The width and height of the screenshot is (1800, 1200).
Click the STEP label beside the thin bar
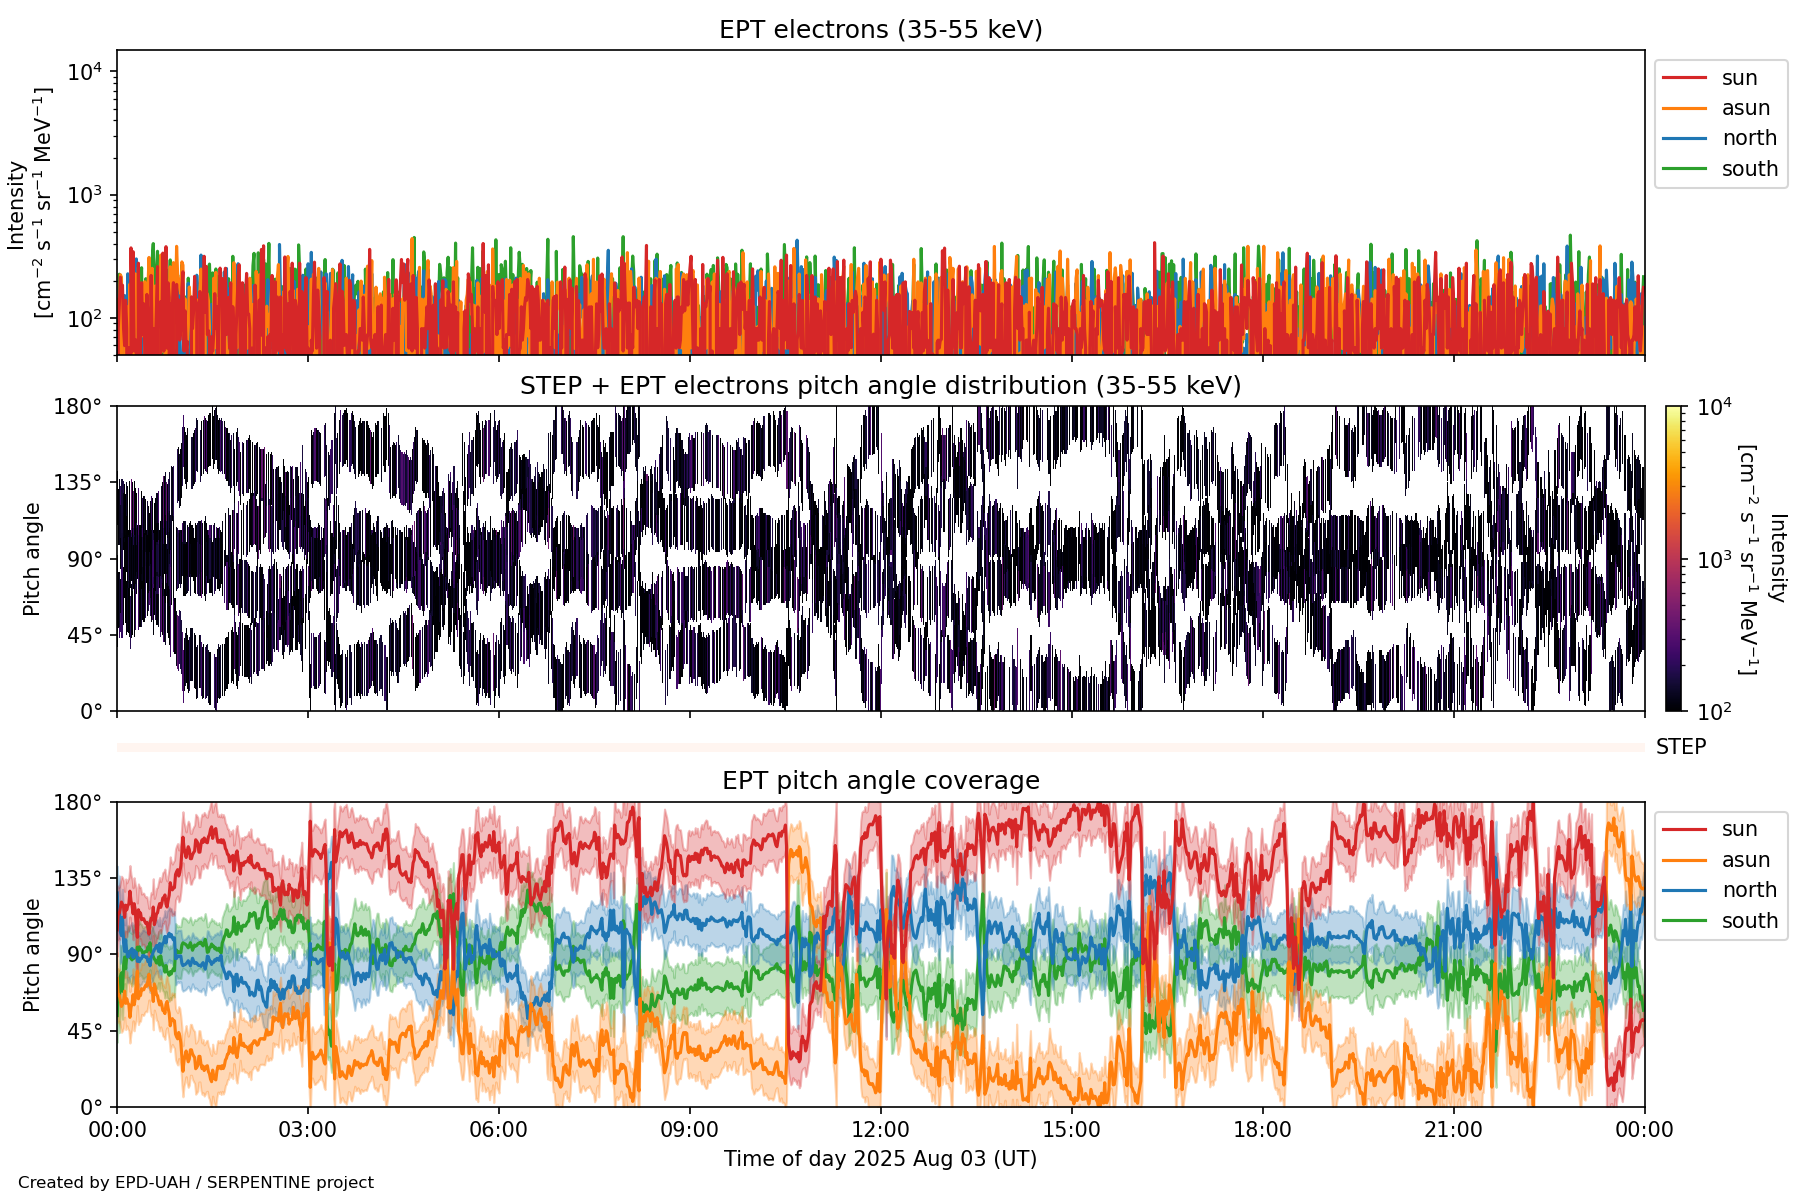(x=1681, y=747)
